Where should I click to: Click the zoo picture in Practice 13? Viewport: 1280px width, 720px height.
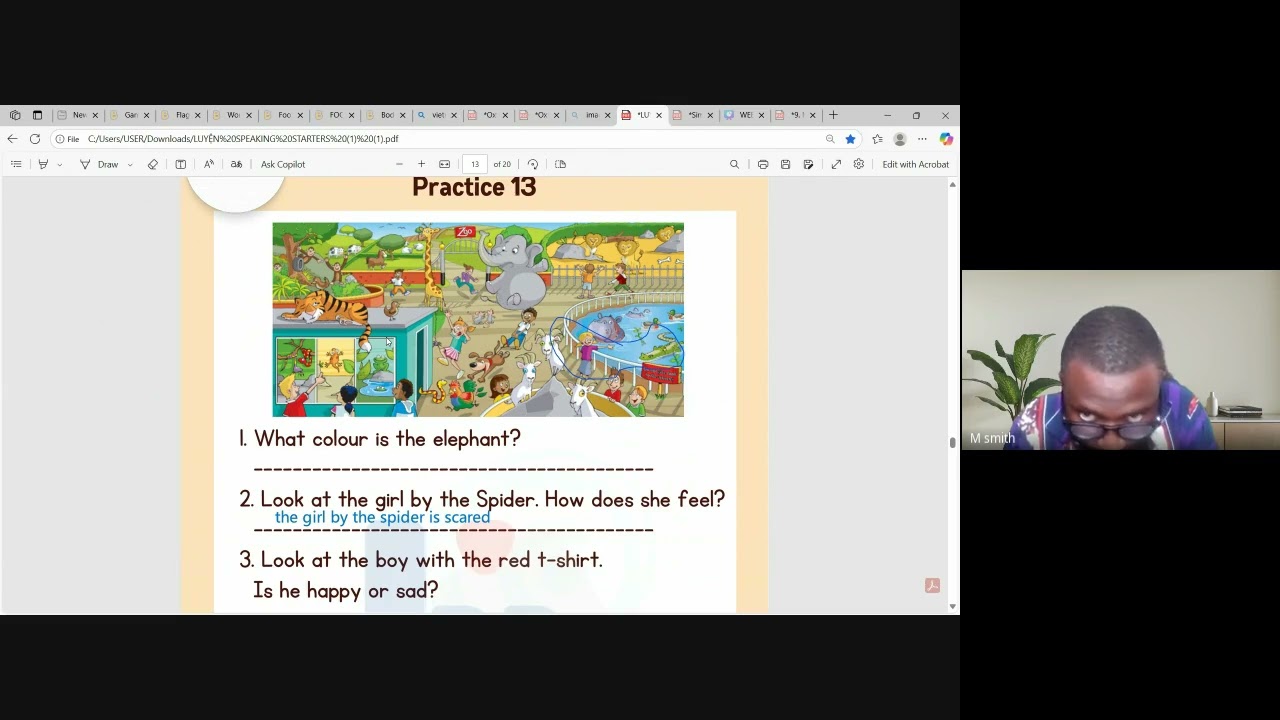point(478,319)
